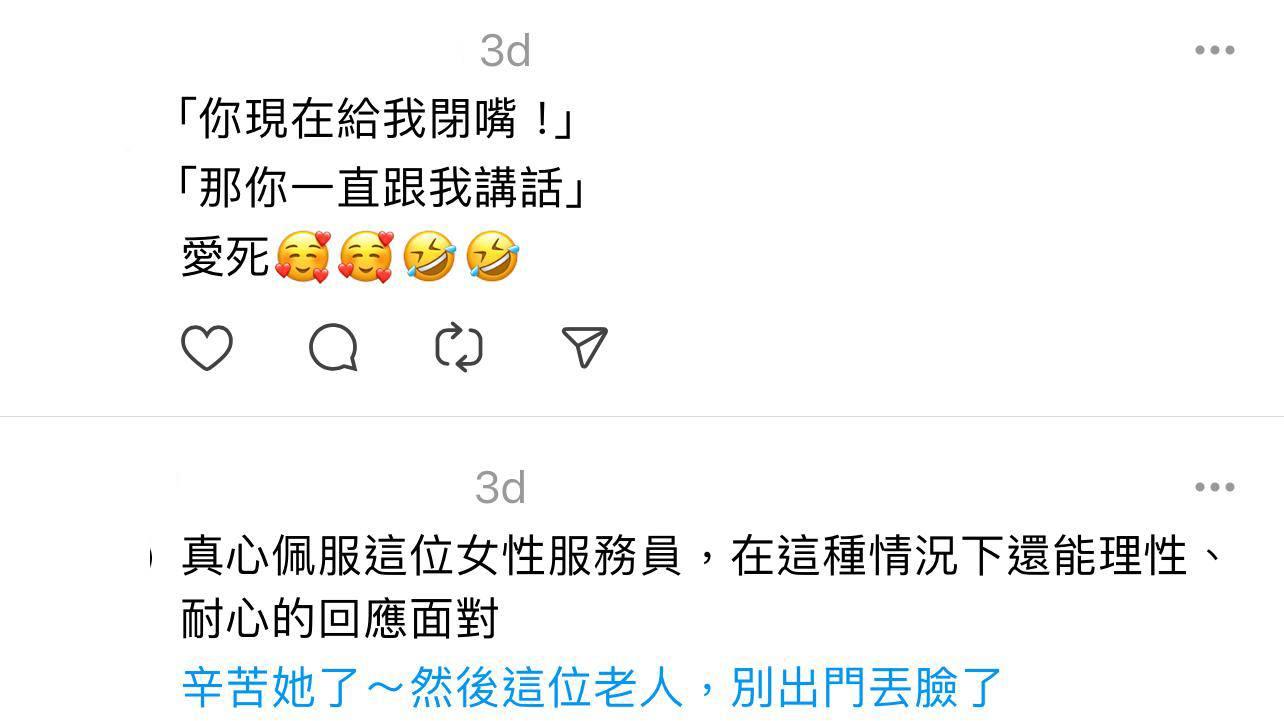1284x721 pixels.
Task: Click the phrase 在這種情況下還能理性 in second reply
Action: (959, 556)
